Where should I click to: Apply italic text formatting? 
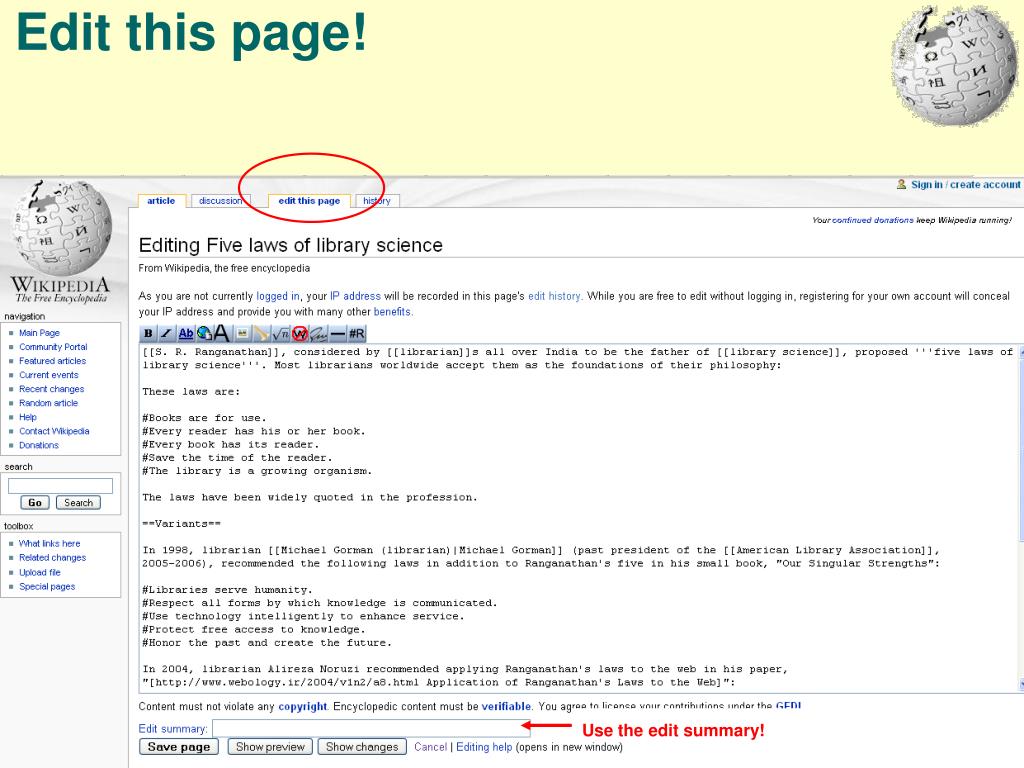(167, 334)
